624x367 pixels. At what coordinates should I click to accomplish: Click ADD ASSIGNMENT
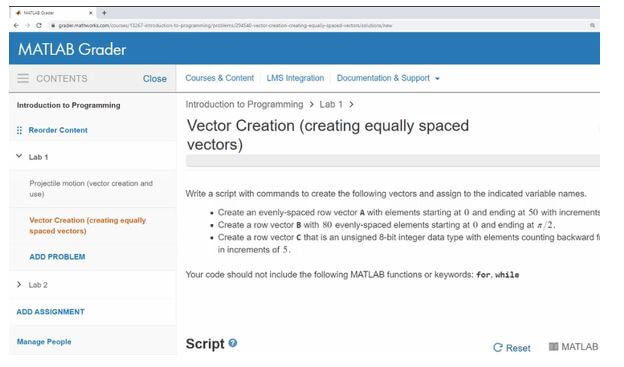(x=51, y=312)
